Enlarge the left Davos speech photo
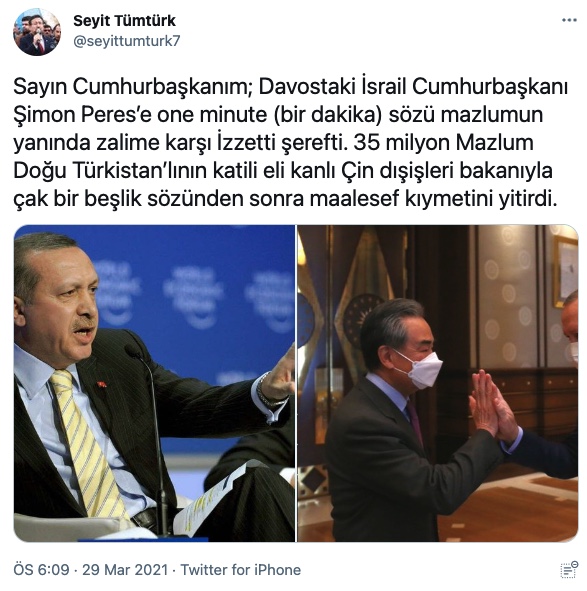This screenshot has width=587, height=591. point(154,383)
